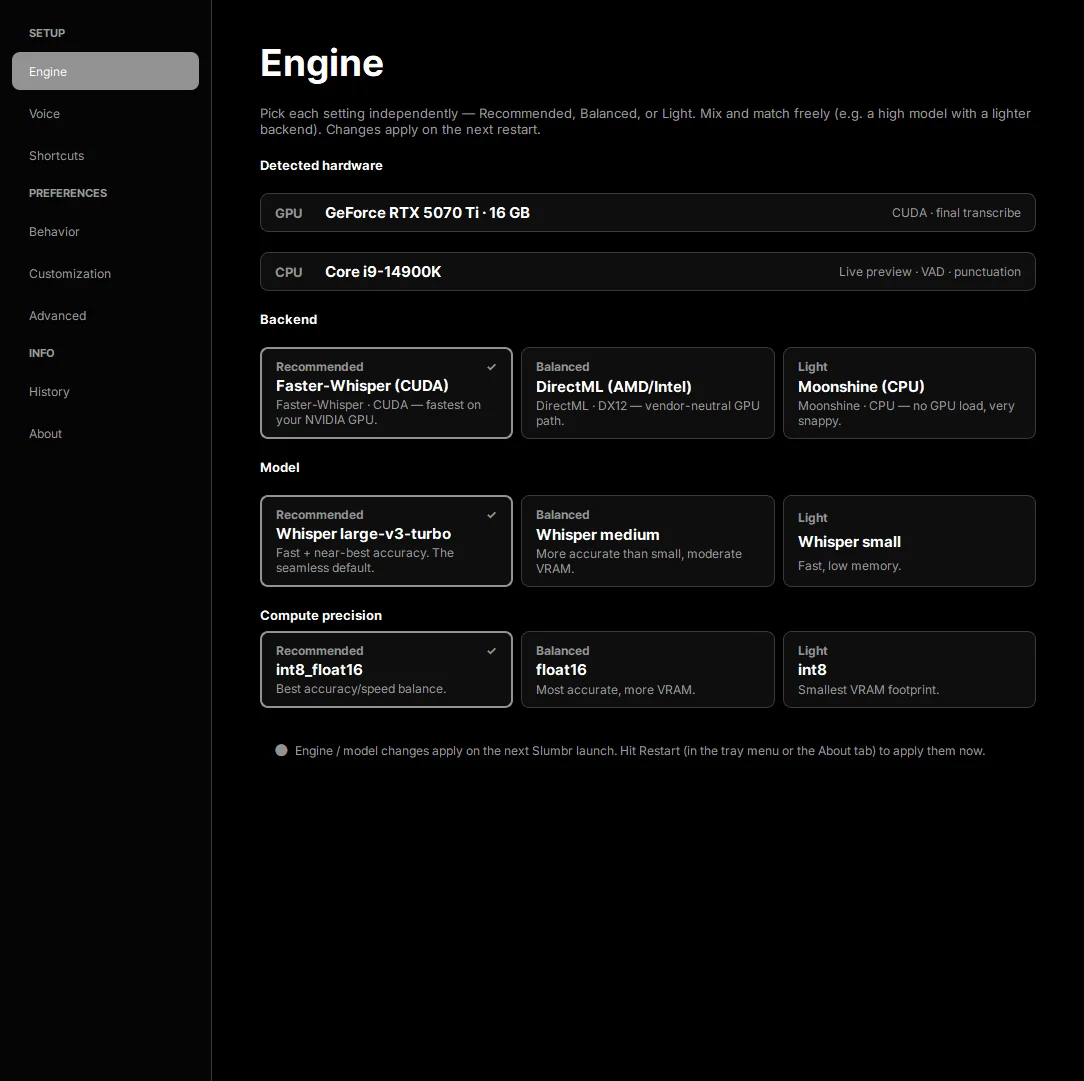Click the 'CUDA · final transcribe' label
This screenshot has width=1084, height=1081.
click(956, 213)
